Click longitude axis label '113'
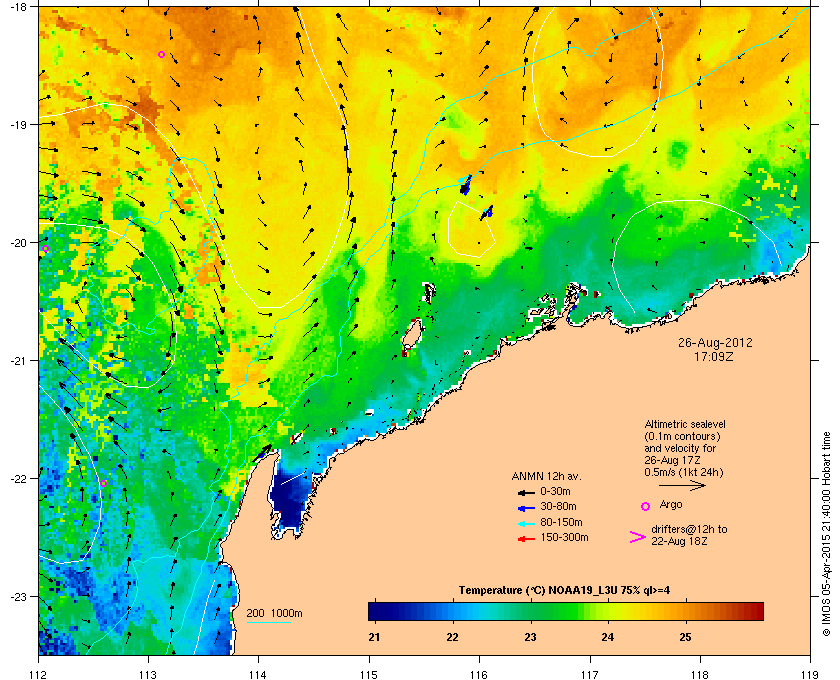840x680 pixels. click(148, 674)
